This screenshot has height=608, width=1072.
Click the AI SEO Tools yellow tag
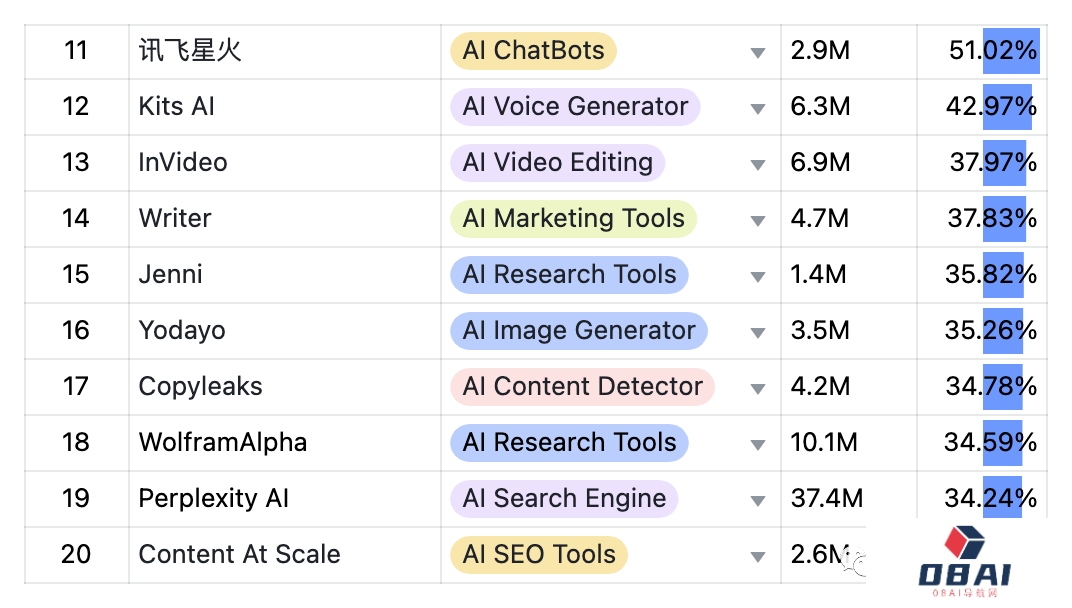pos(539,555)
